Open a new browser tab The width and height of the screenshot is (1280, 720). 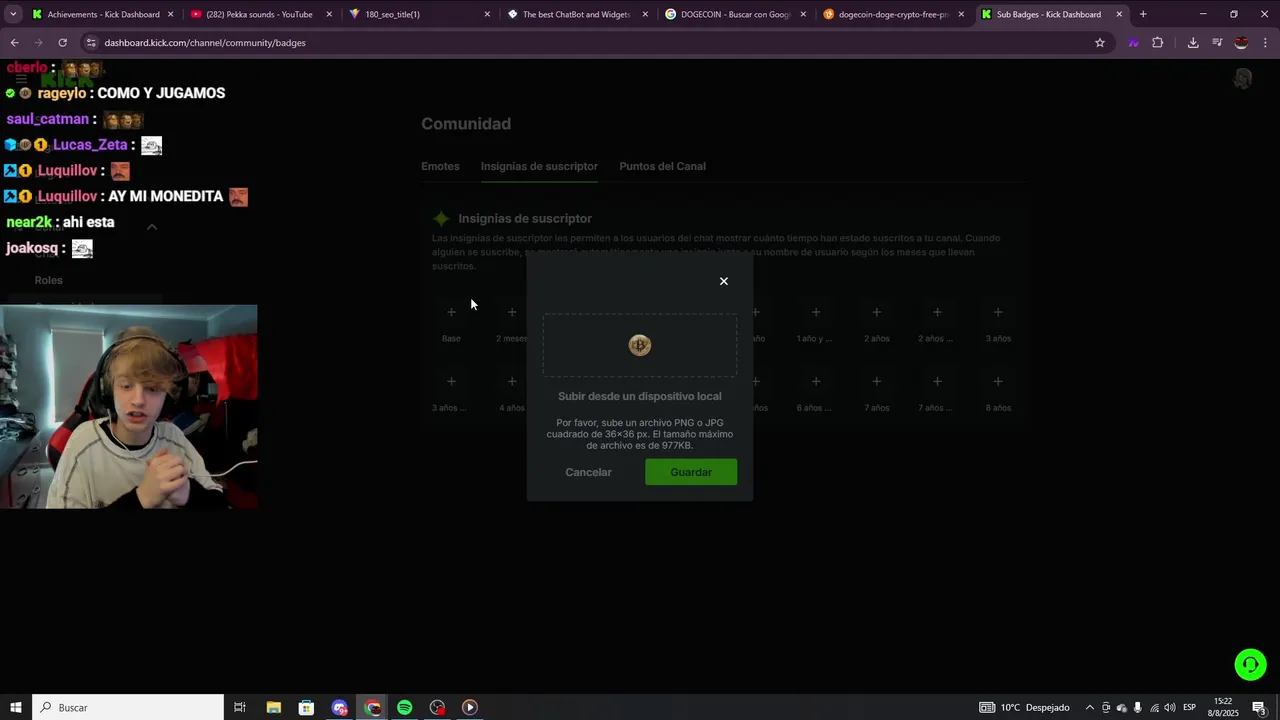pos(1143,14)
